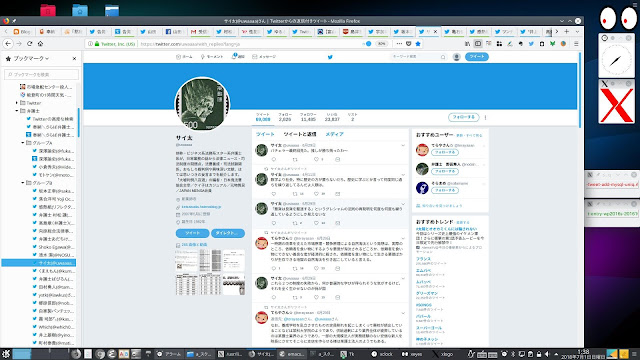Screen dimensions: 640x360
Task: Open the first media thumbnail in profile grid
Action: point(187,260)
